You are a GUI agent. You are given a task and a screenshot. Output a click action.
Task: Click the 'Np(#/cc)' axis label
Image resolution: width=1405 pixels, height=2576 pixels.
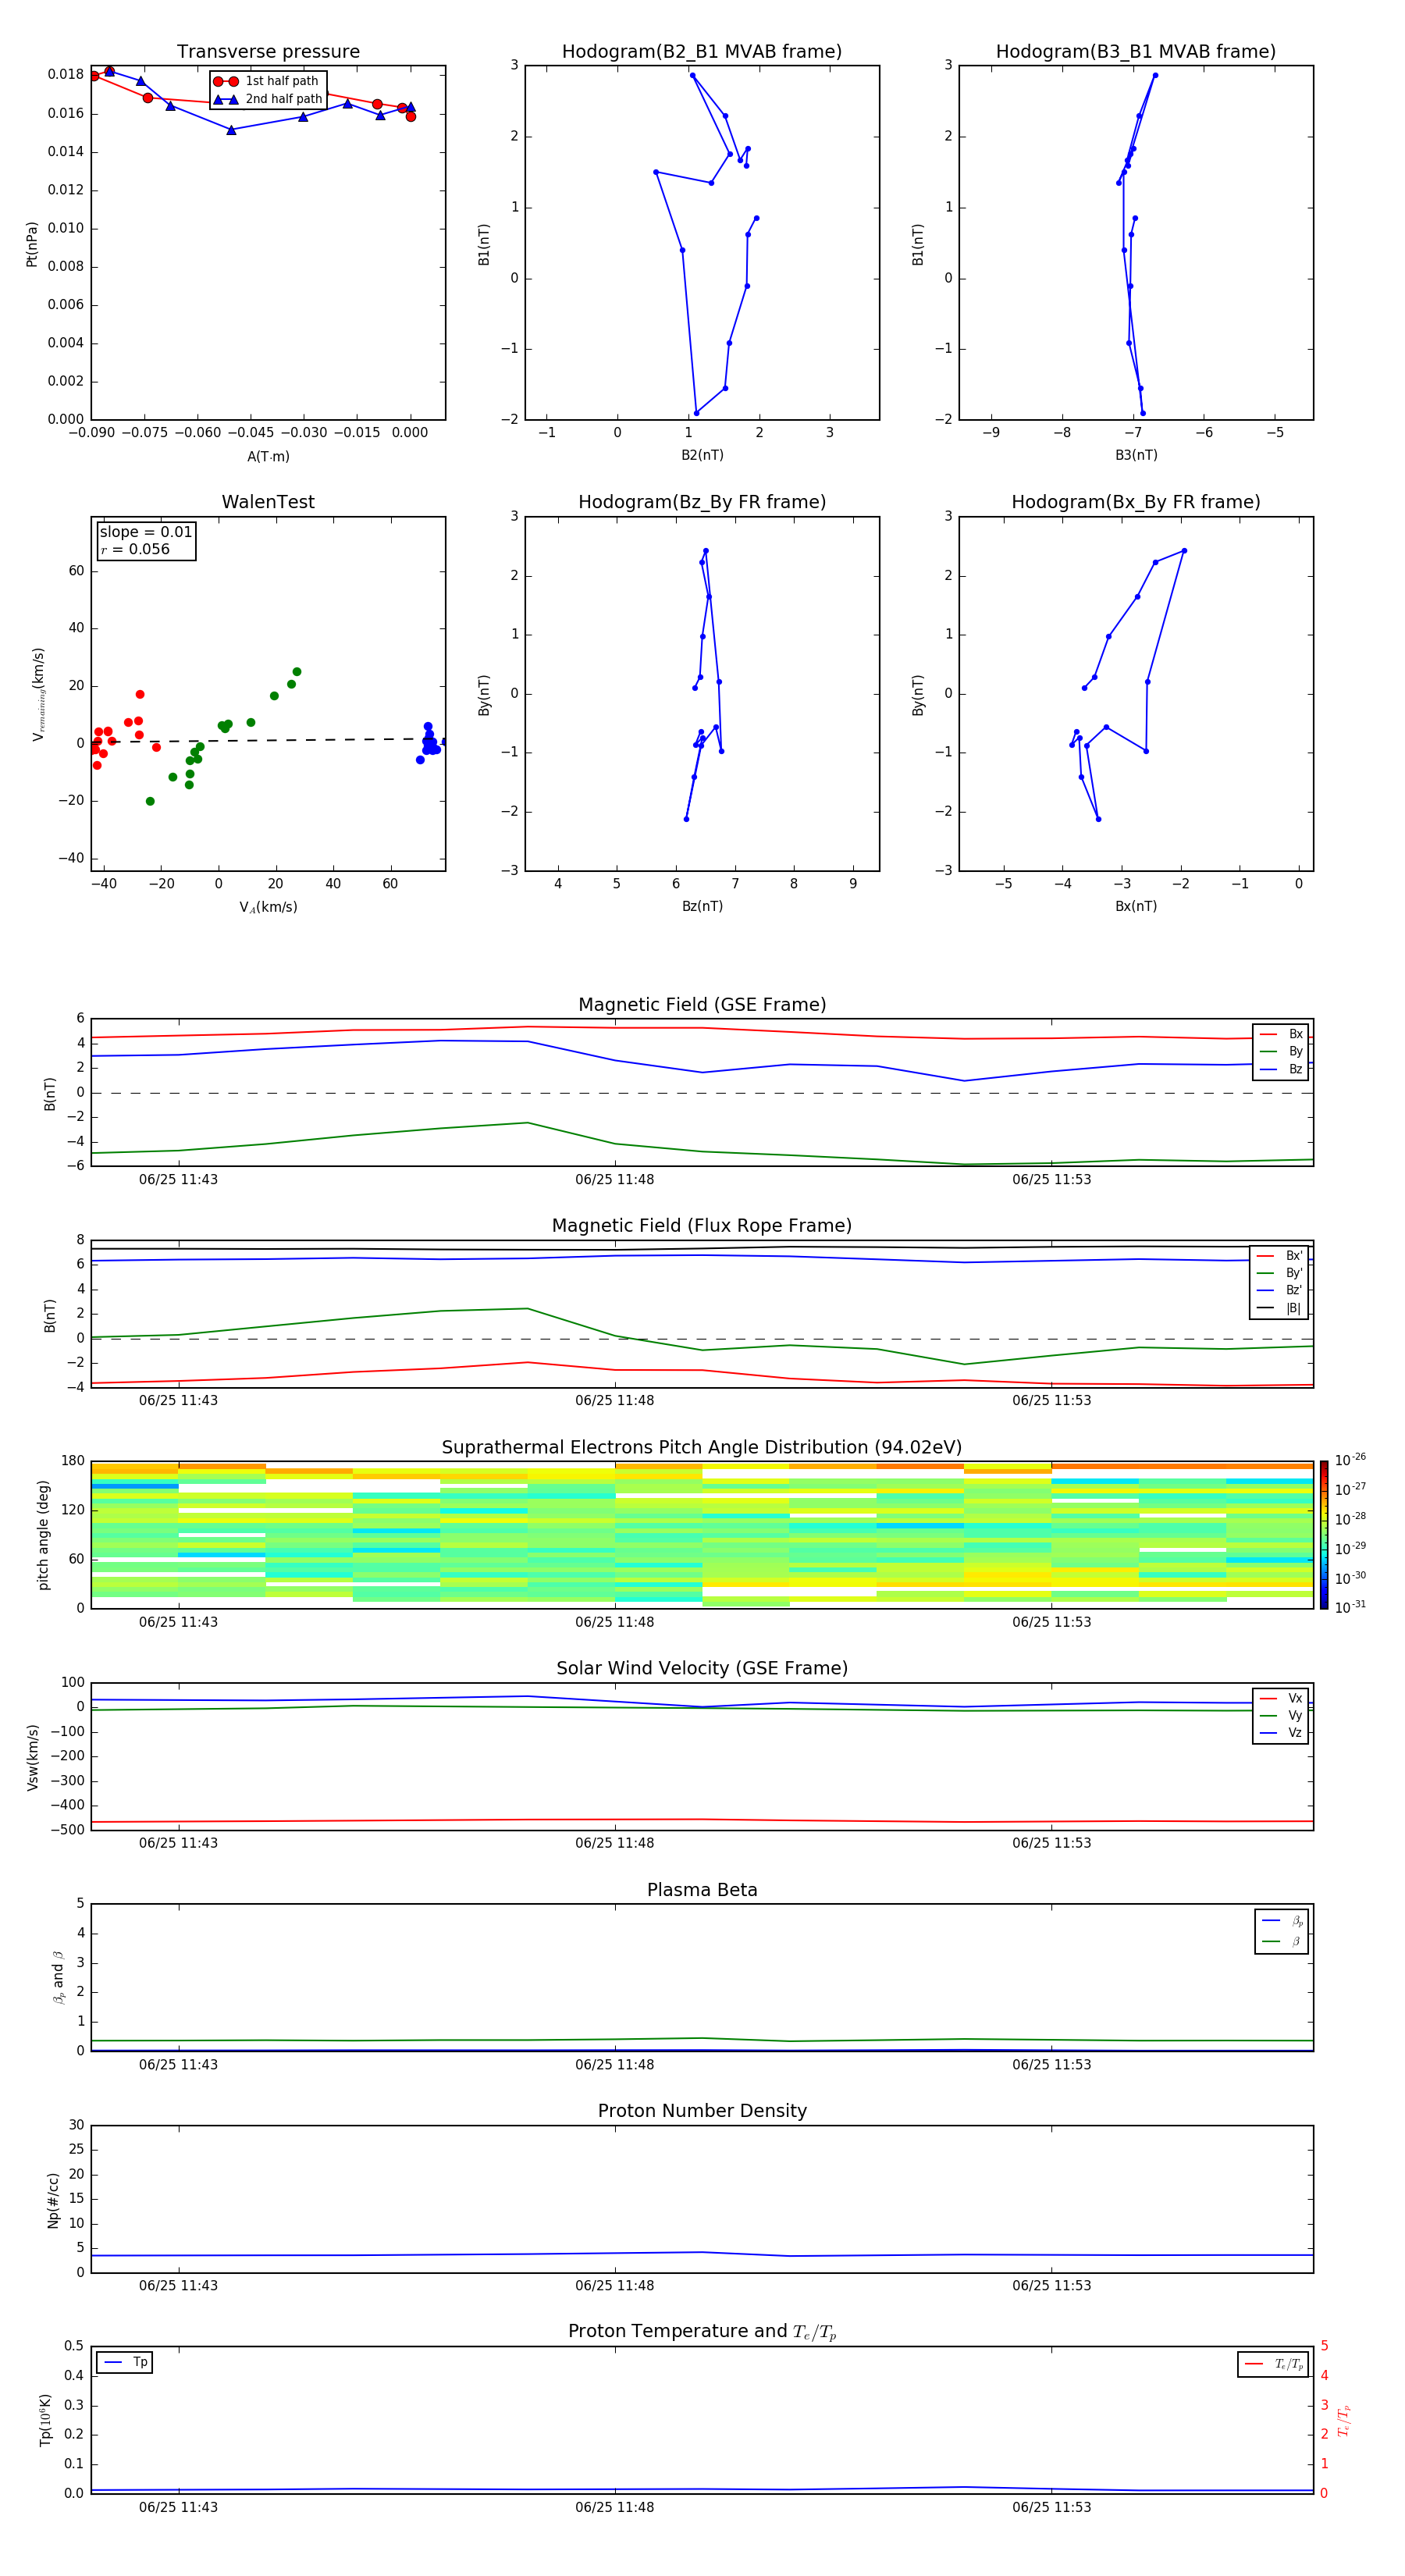click(x=53, y=2200)
